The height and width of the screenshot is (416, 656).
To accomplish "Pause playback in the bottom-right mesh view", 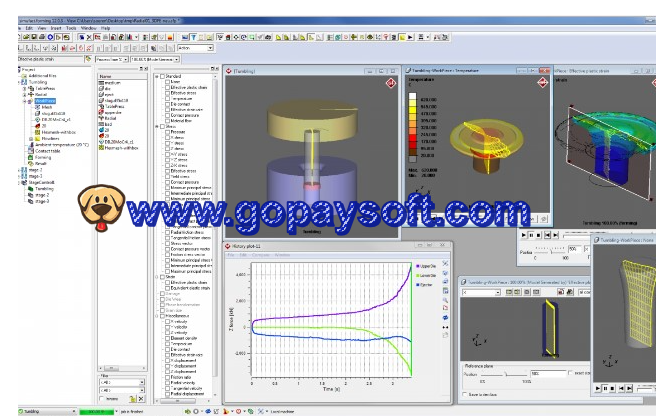I will click(x=605, y=389).
